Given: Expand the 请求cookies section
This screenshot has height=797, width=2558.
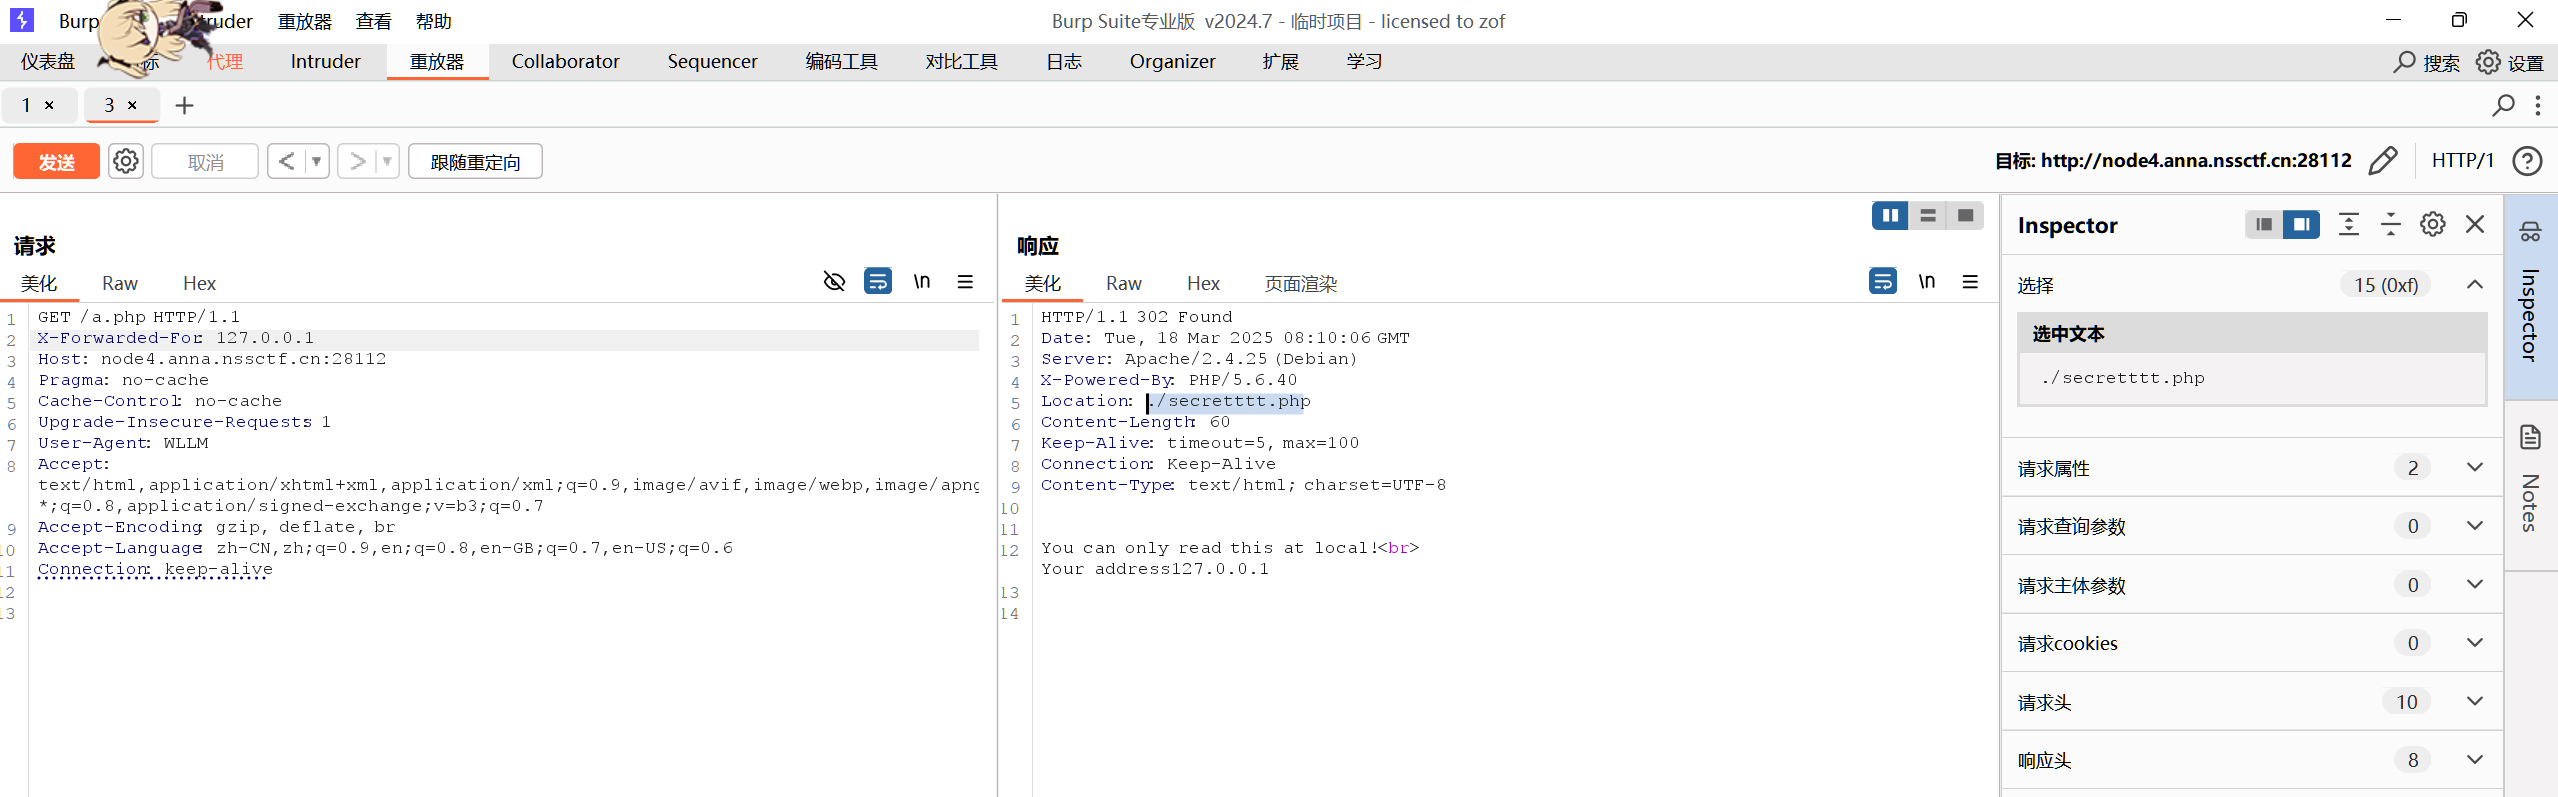Looking at the screenshot, I should [x=2474, y=643].
